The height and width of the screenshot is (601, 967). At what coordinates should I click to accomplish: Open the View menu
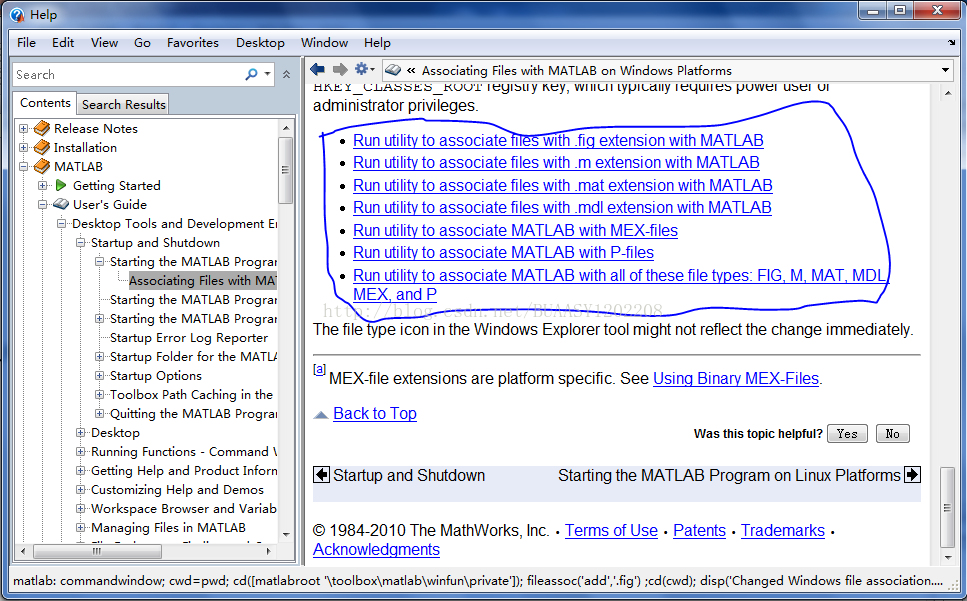pyautogui.click(x=104, y=43)
